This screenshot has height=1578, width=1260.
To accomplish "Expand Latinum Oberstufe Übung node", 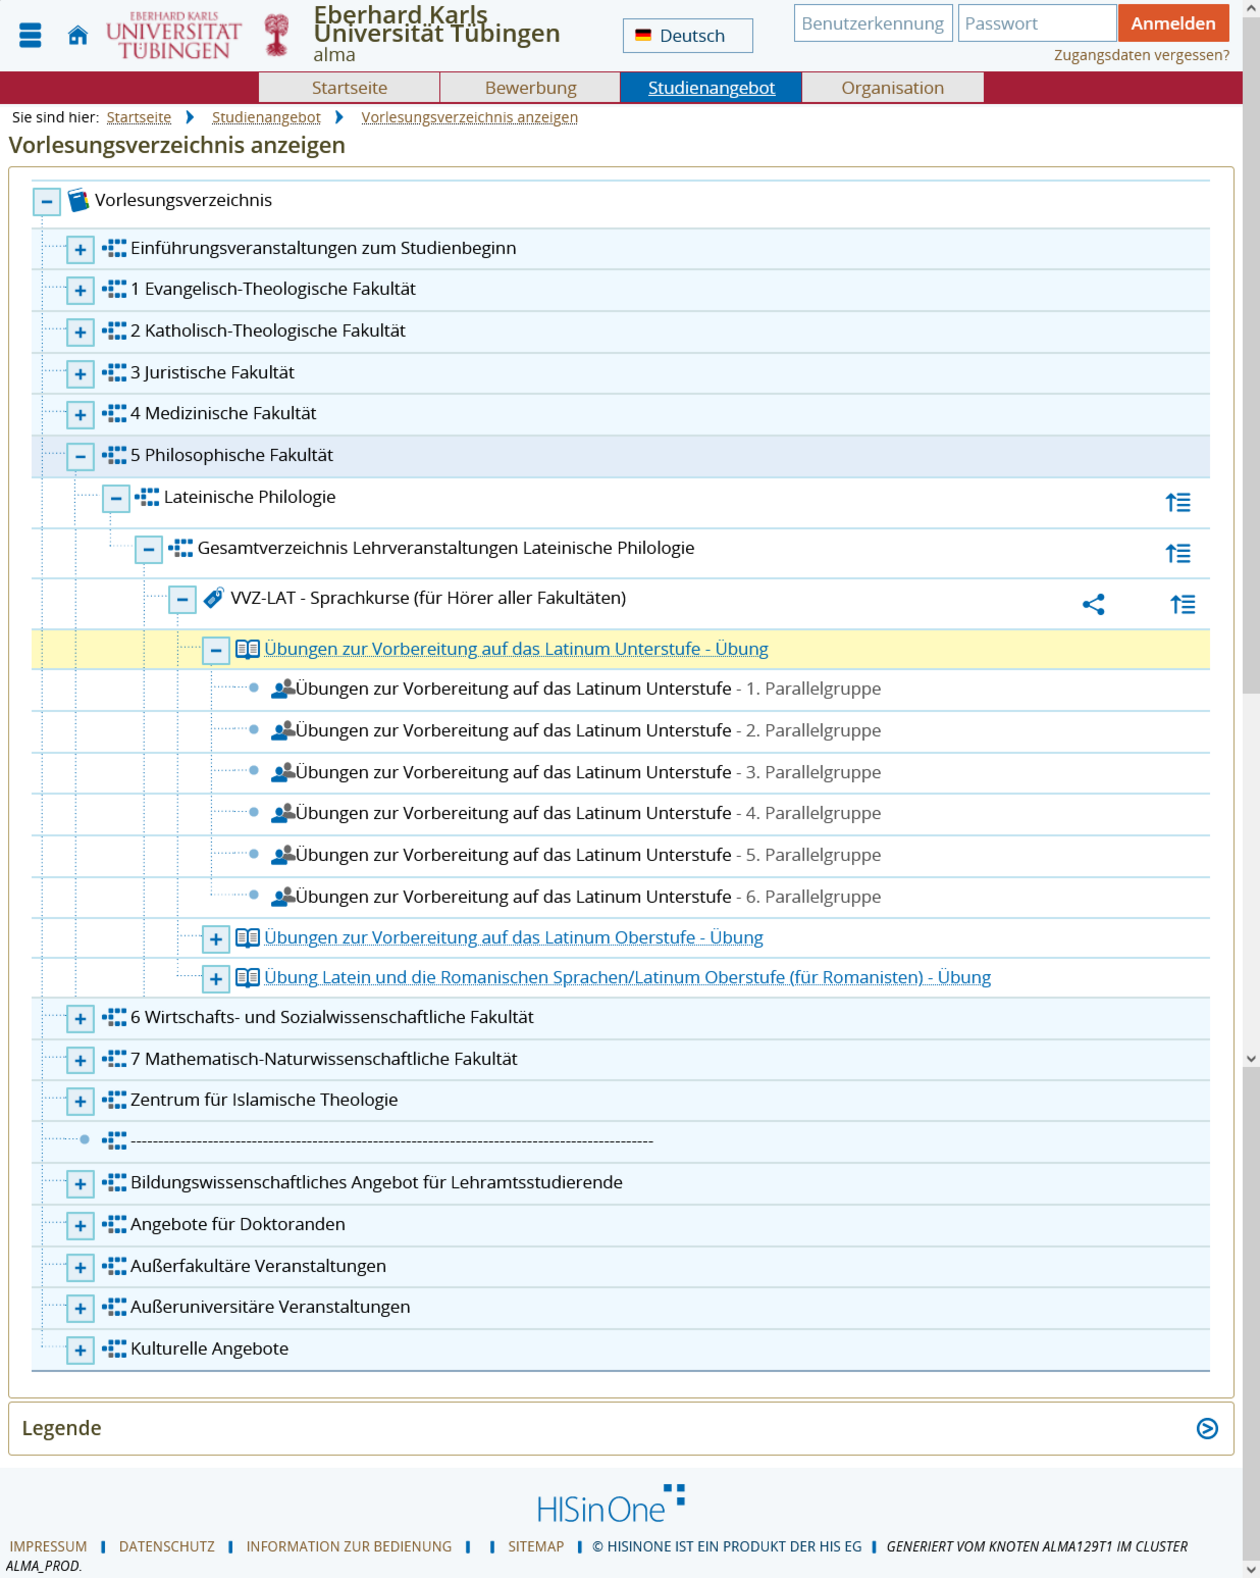I will tap(215, 938).
